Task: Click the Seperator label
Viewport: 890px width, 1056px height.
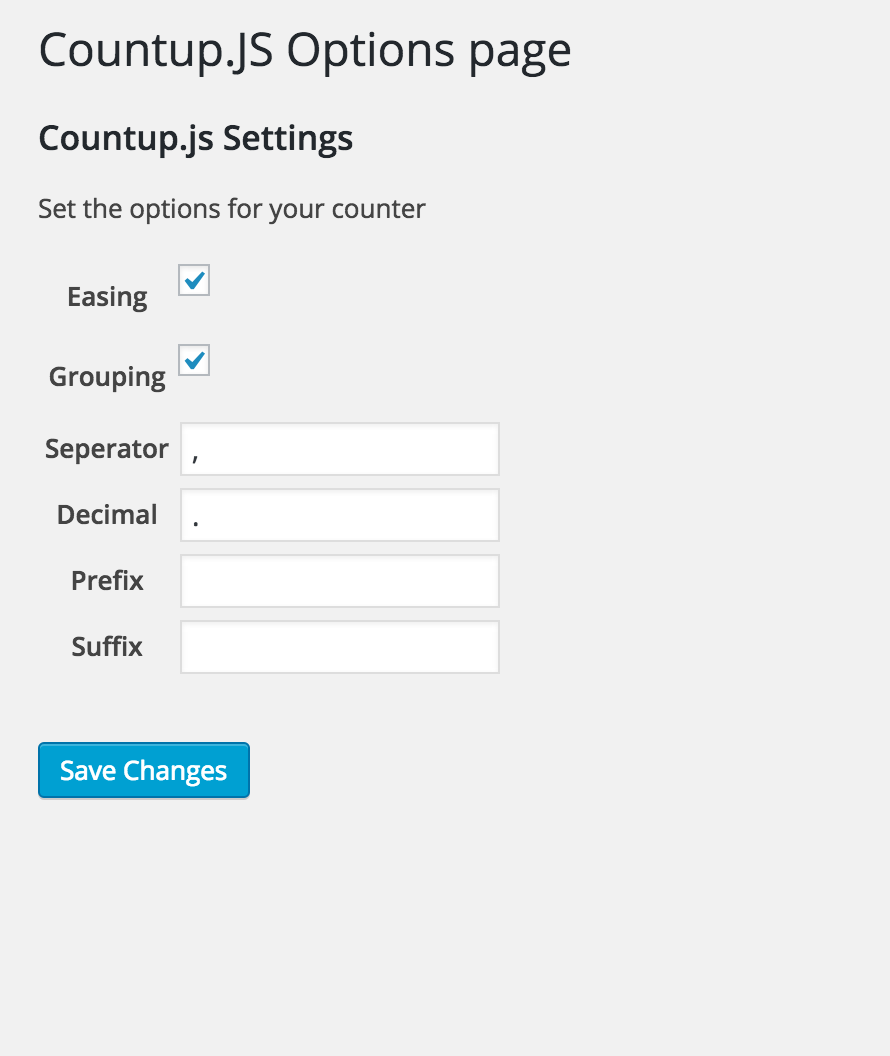Action: [107, 449]
